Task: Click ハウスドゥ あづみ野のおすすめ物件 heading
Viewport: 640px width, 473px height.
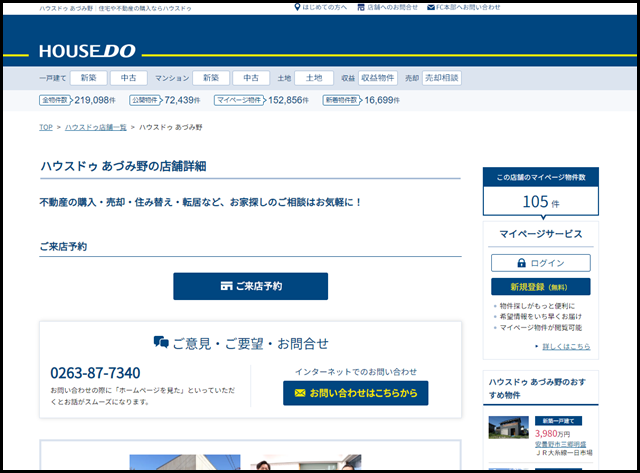Action: pyautogui.click(x=537, y=388)
